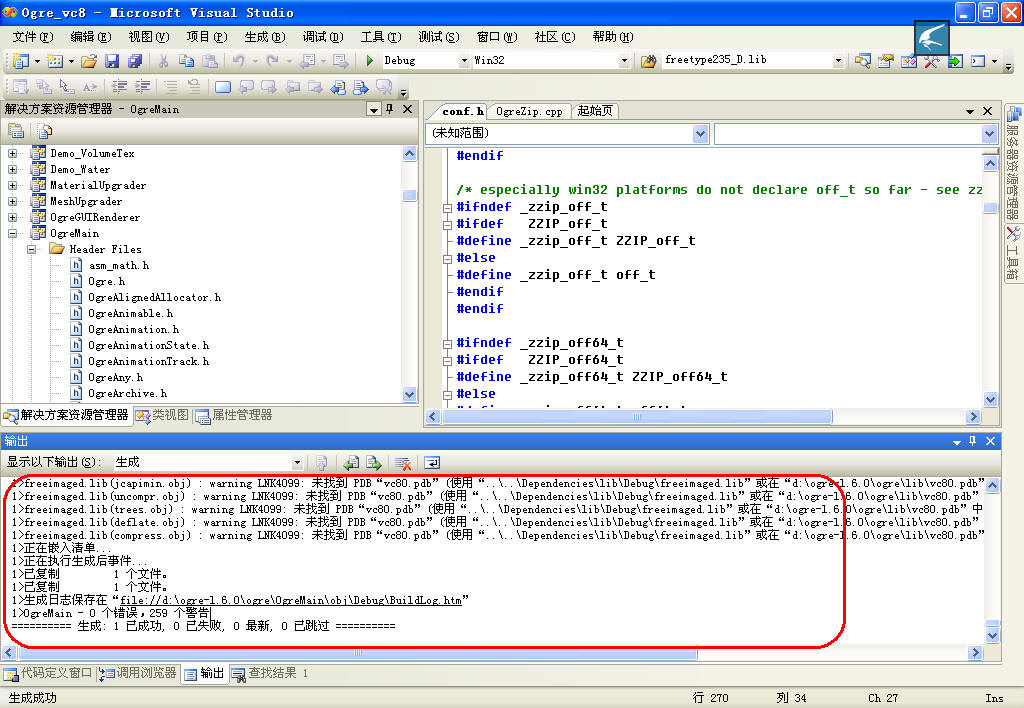
Task: Click the editor horizontal scrollbar thumb
Action: point(637,417)
